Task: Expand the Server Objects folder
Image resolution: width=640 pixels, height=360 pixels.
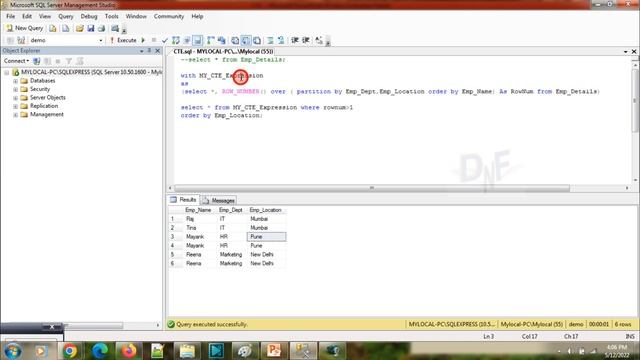Action: tap(16, 98)
